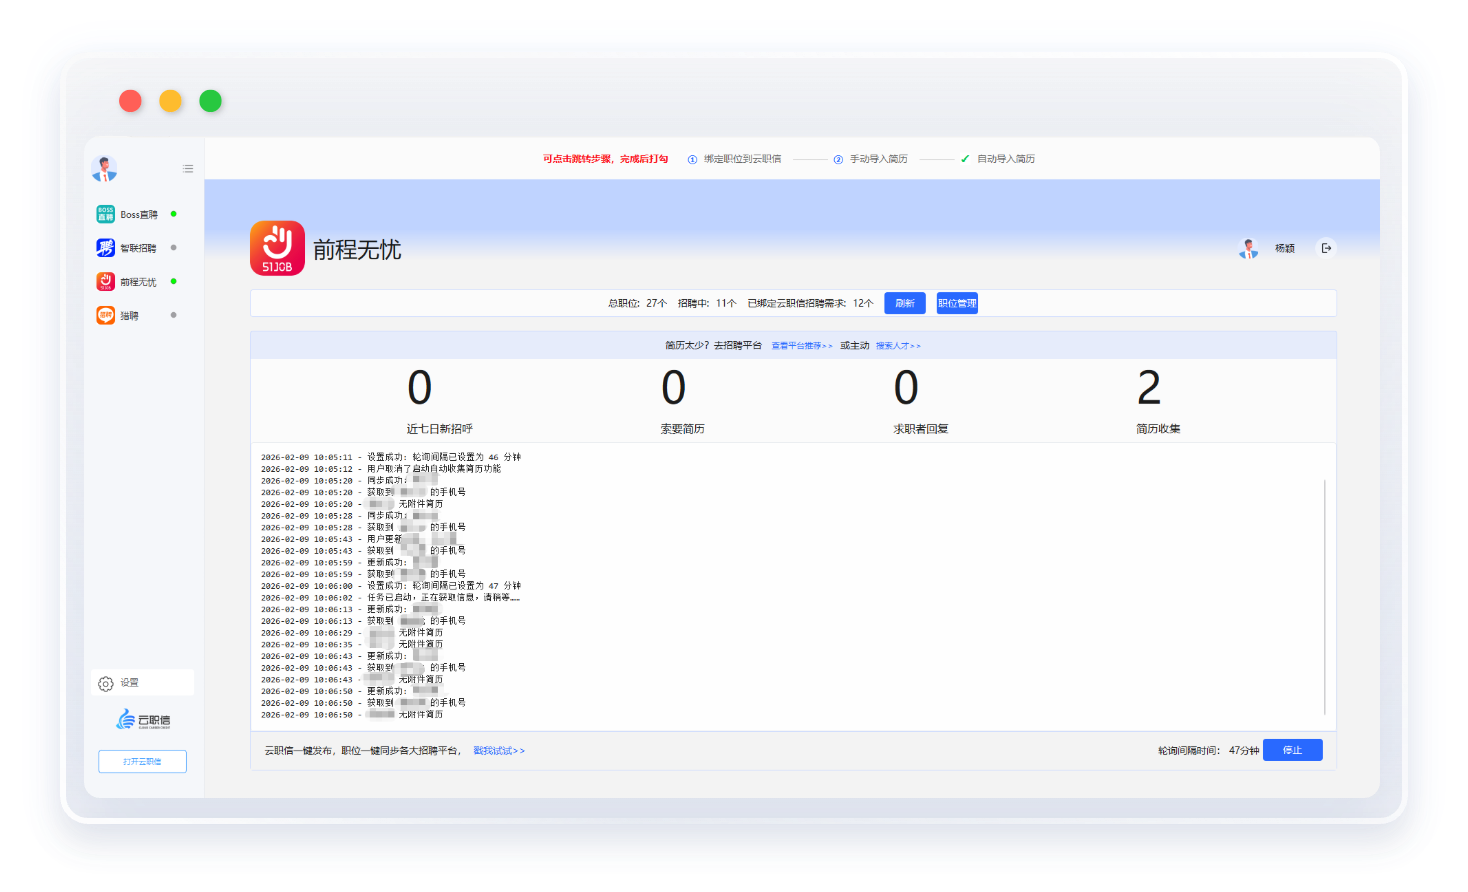
Task: Jump to step 1 绑定职位到云职信
Action: tap(741, 159)
